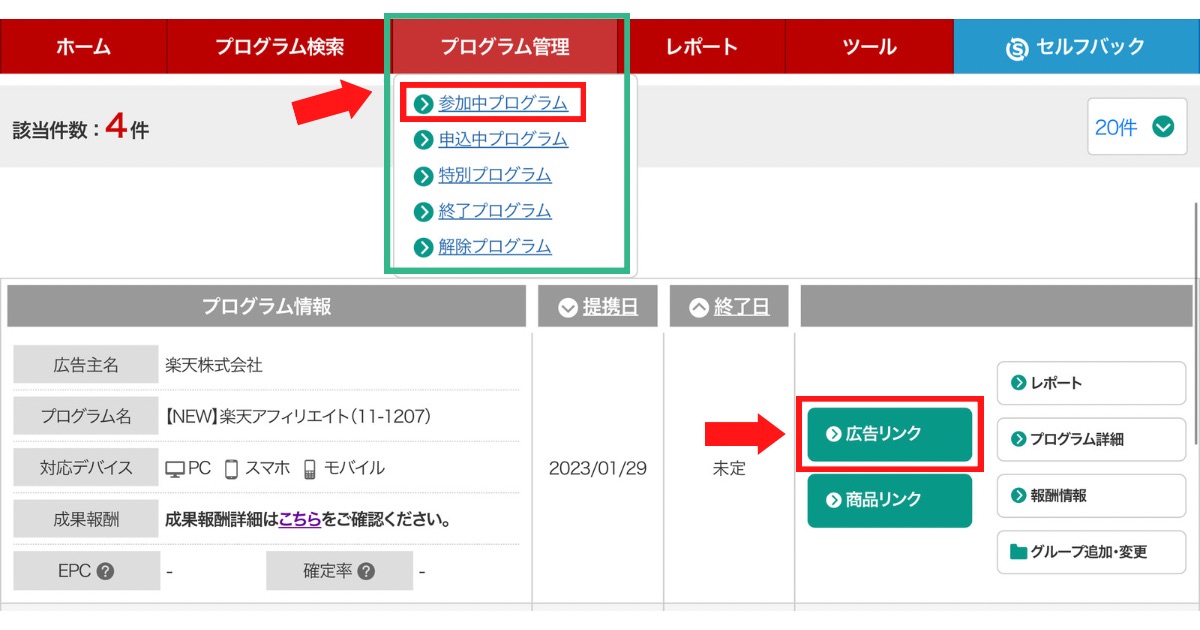This screenshot has height=630, width=1200.
Task: Open the レポート button for 楽天 program
Action: pos(1091,383)
